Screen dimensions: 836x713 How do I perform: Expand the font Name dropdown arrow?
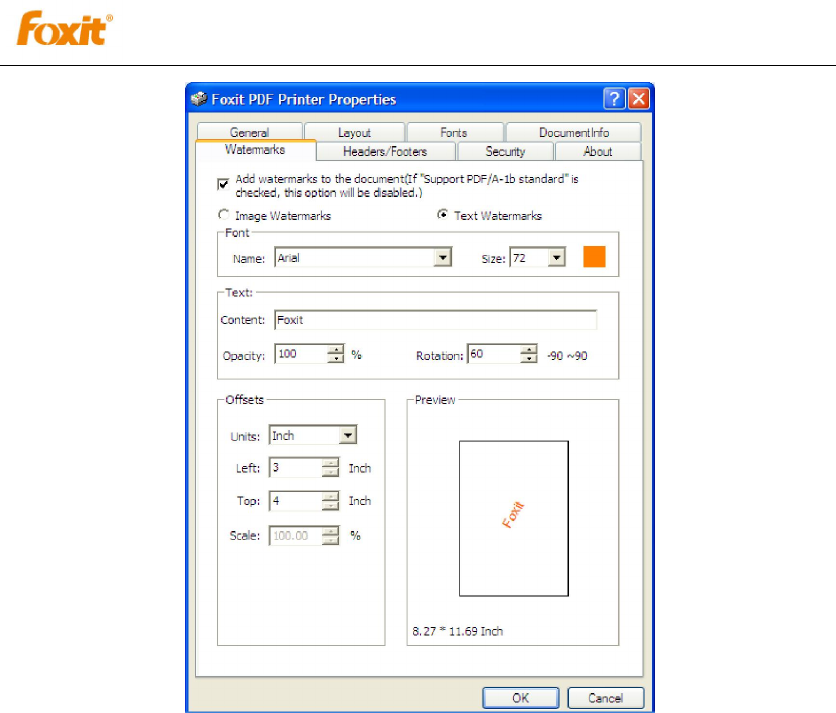tap(443, 258)
